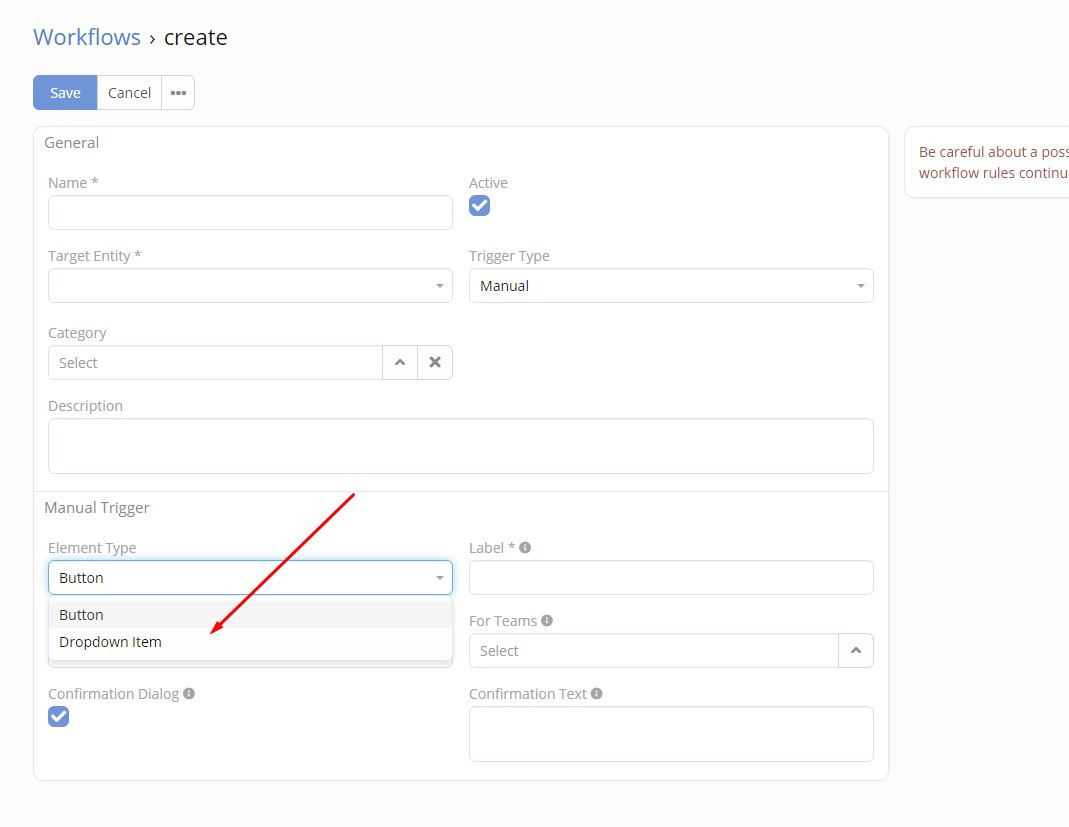Go to Workflows breadcrumb link
The image size is (1069, 827).
[87, 38]
